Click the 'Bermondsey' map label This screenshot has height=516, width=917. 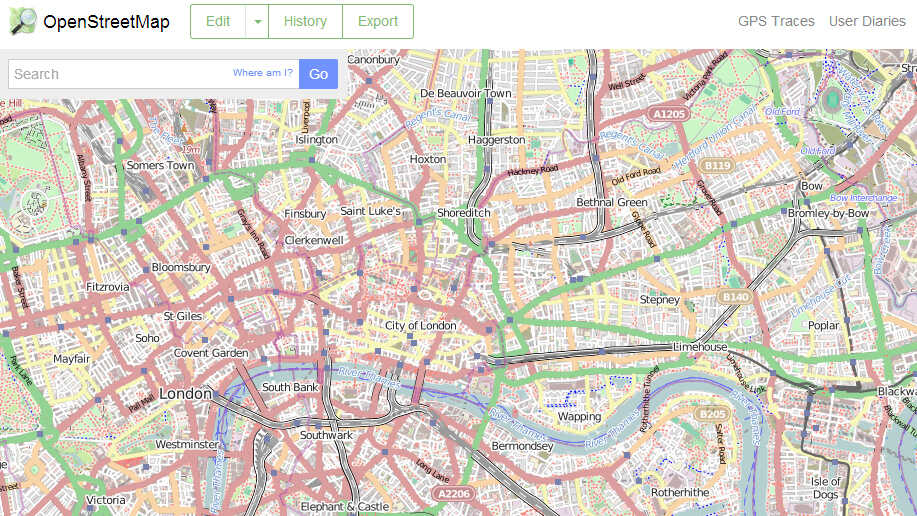click(x=522, y=446)
